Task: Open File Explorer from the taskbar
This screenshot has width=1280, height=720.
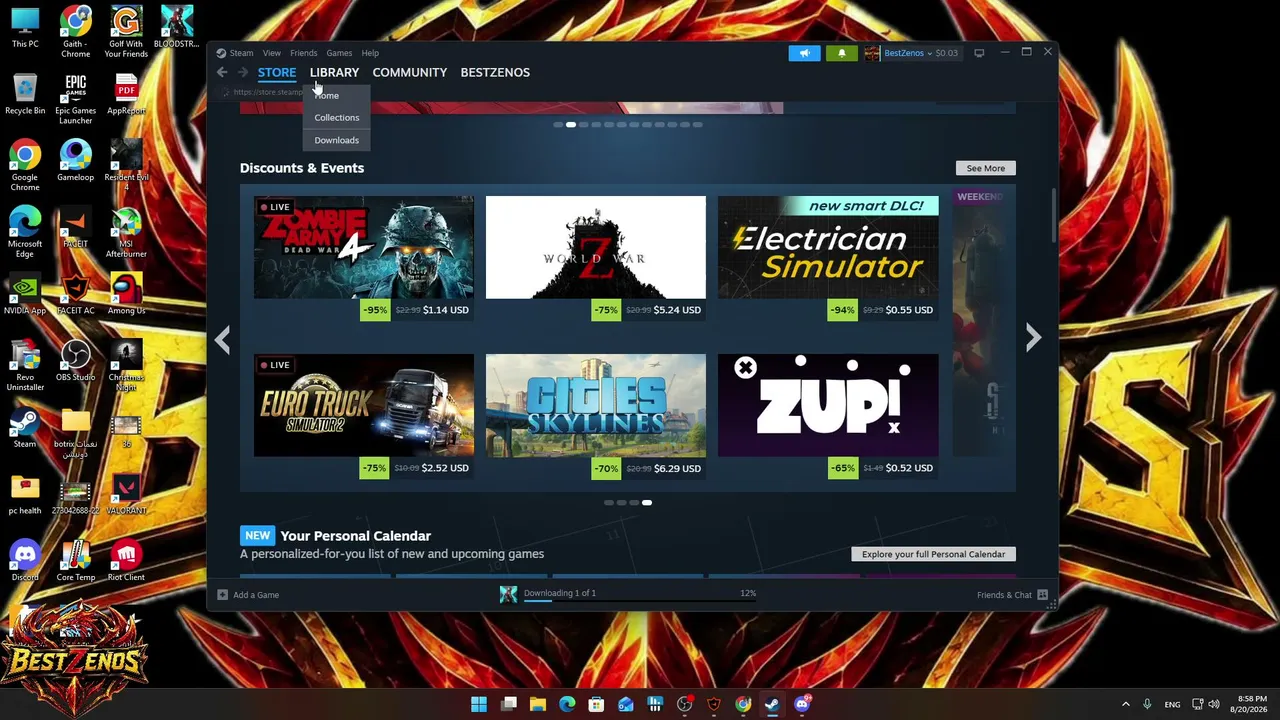Action: point(538,704)
